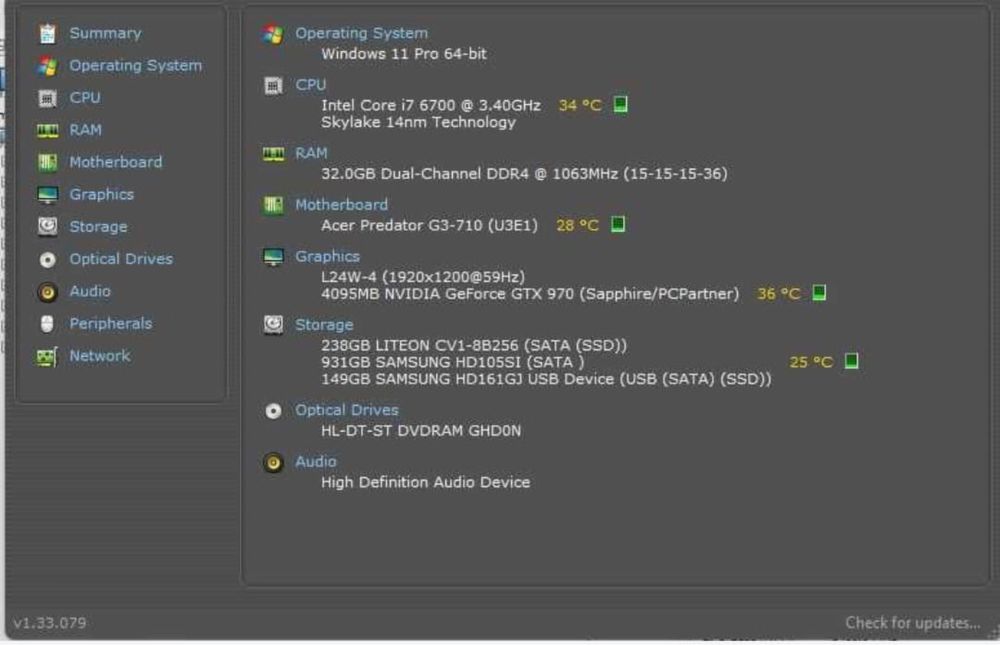Select the CPU entry in the sidebar

[x=85, y=98]
